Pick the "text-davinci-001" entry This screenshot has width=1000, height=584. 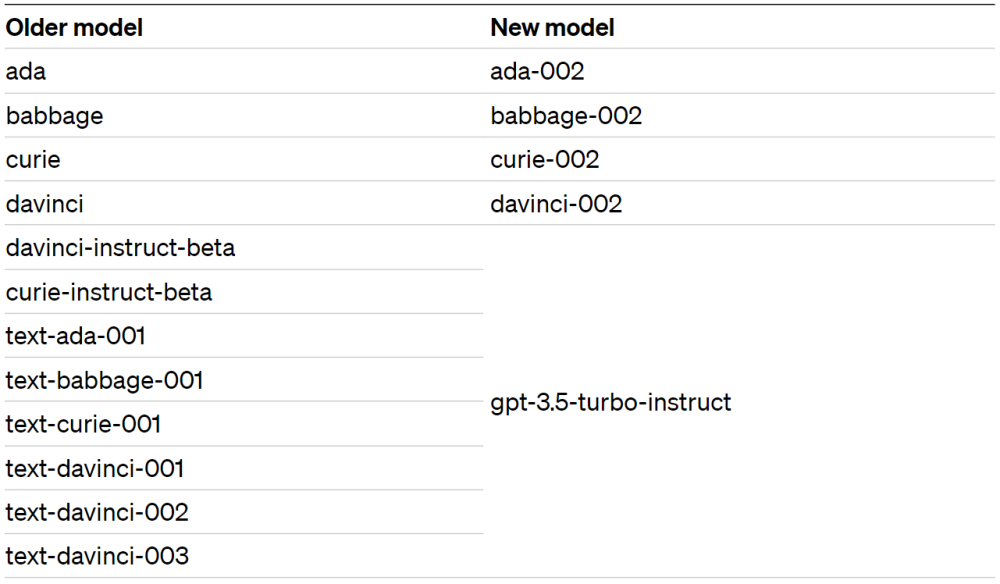[94, 468]
